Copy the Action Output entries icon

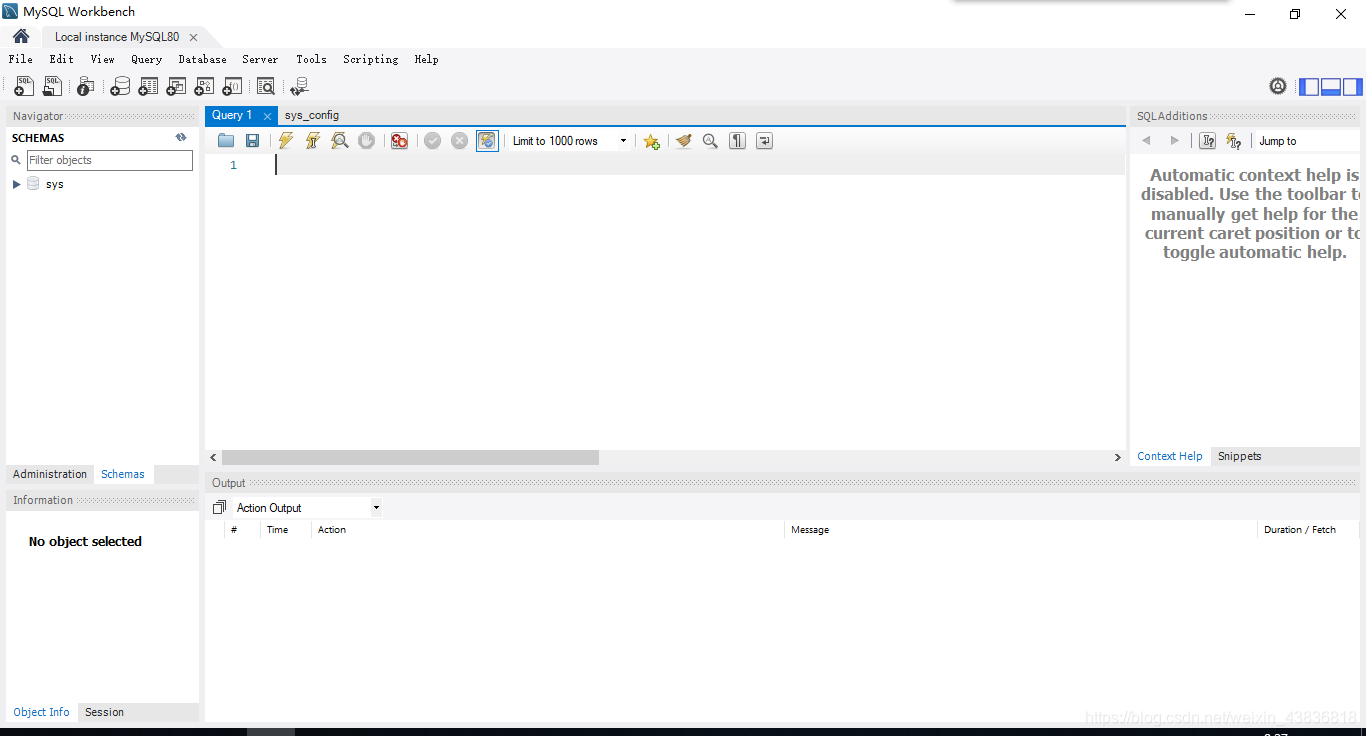point(219,508)
